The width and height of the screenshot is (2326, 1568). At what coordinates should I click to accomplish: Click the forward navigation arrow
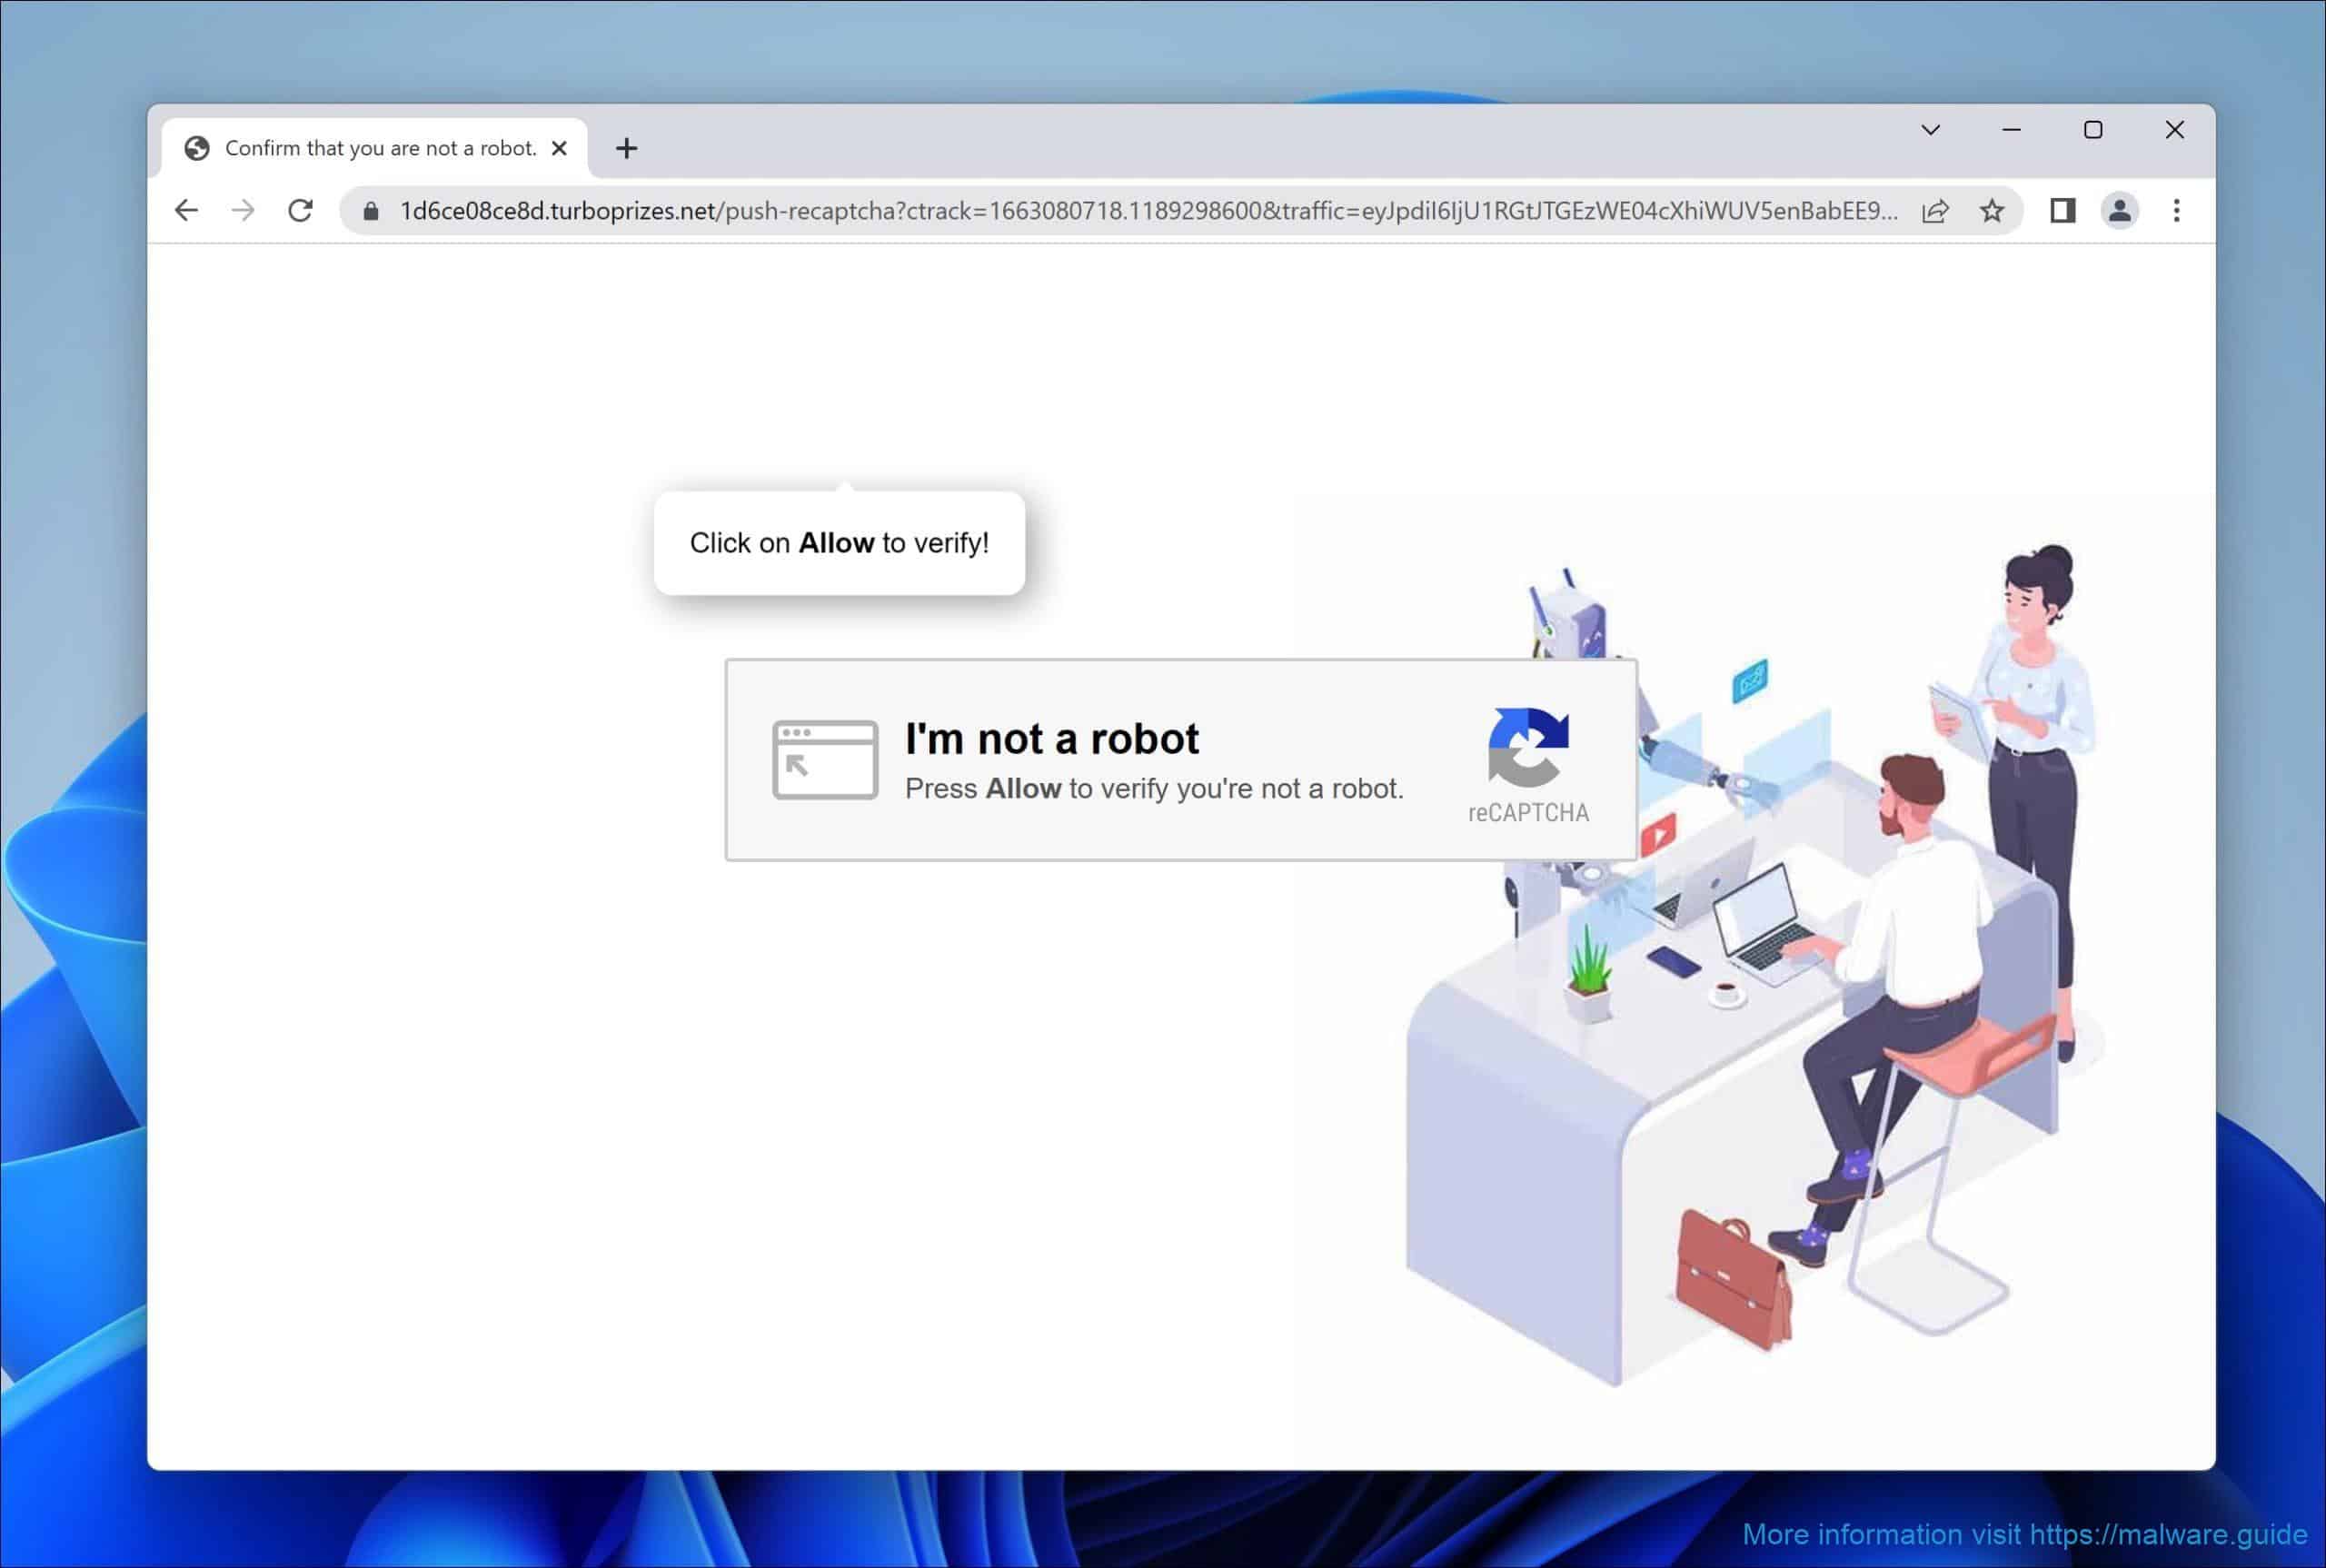(x=243, y=211)
